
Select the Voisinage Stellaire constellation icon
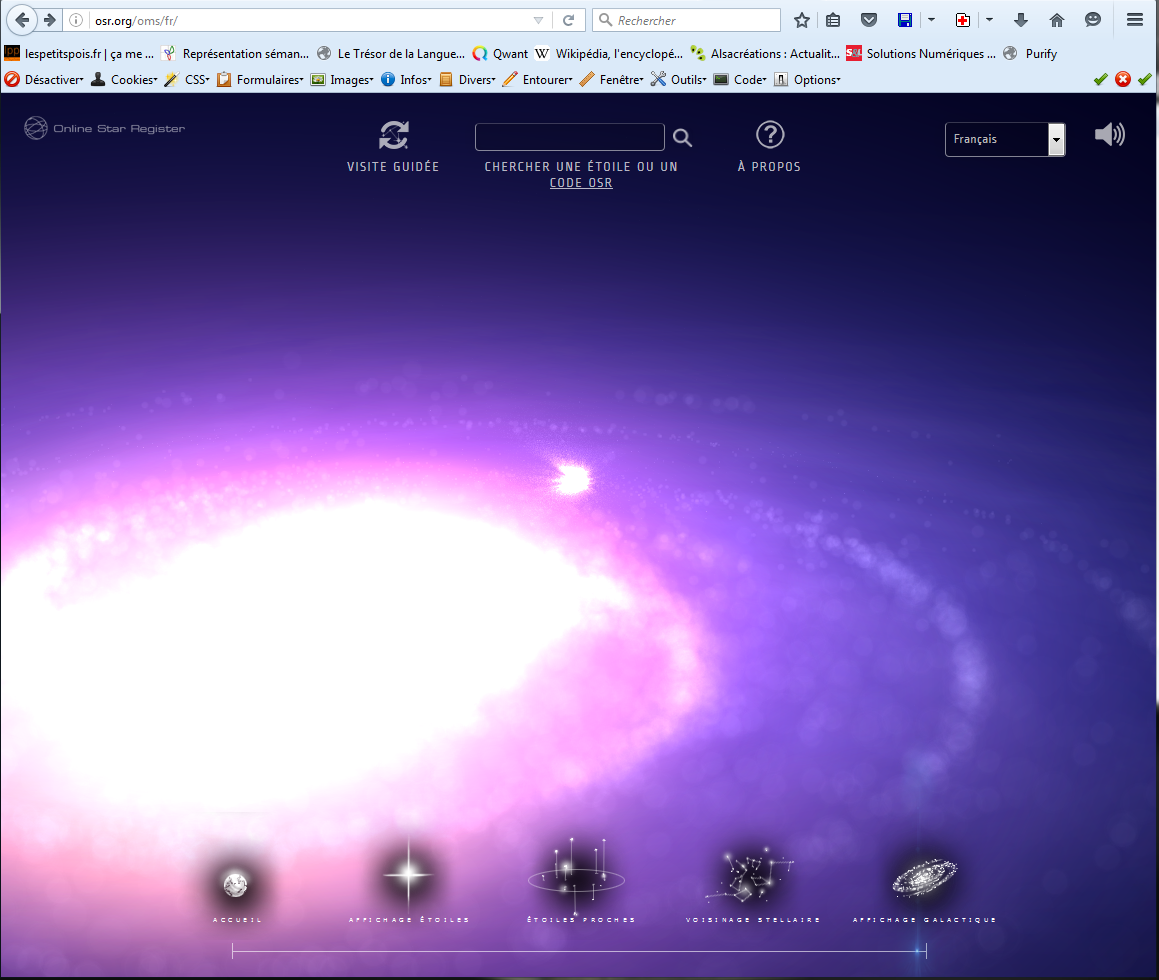pyautogui.click(x=752, y=874)
